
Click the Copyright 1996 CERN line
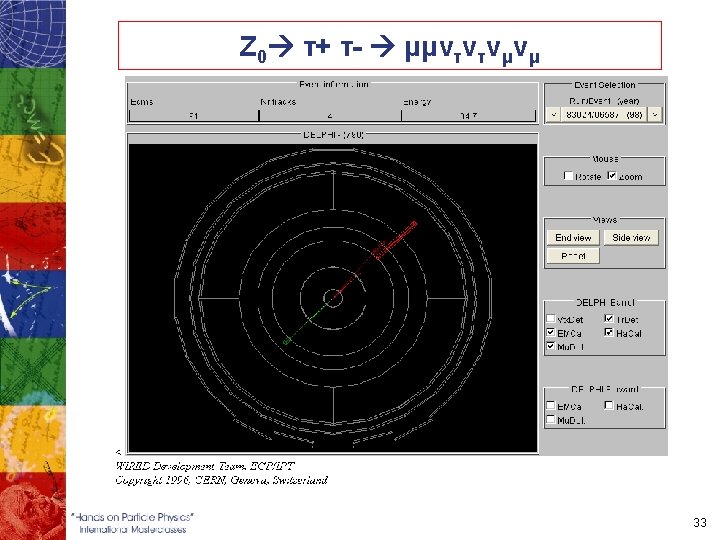[221, 481]
